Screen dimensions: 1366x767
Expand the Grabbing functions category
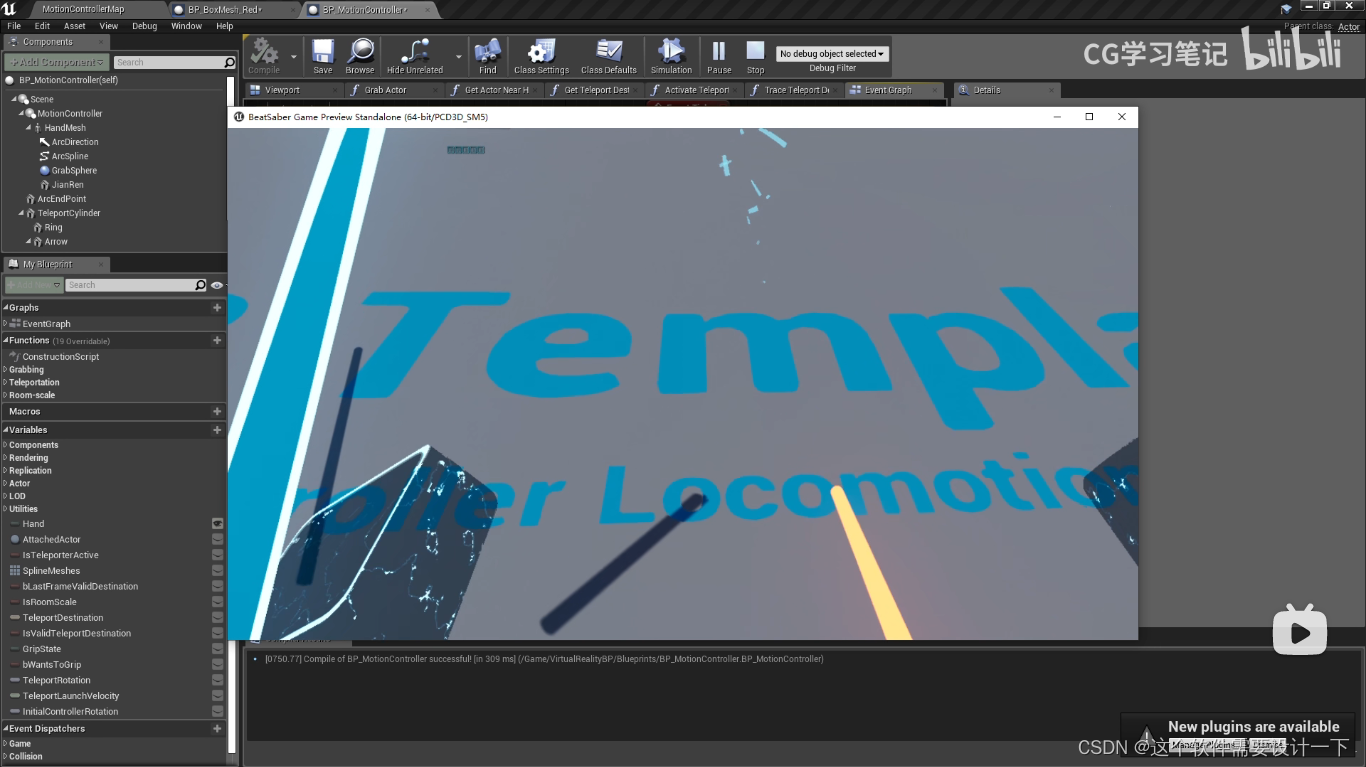[x=5, y=370]
